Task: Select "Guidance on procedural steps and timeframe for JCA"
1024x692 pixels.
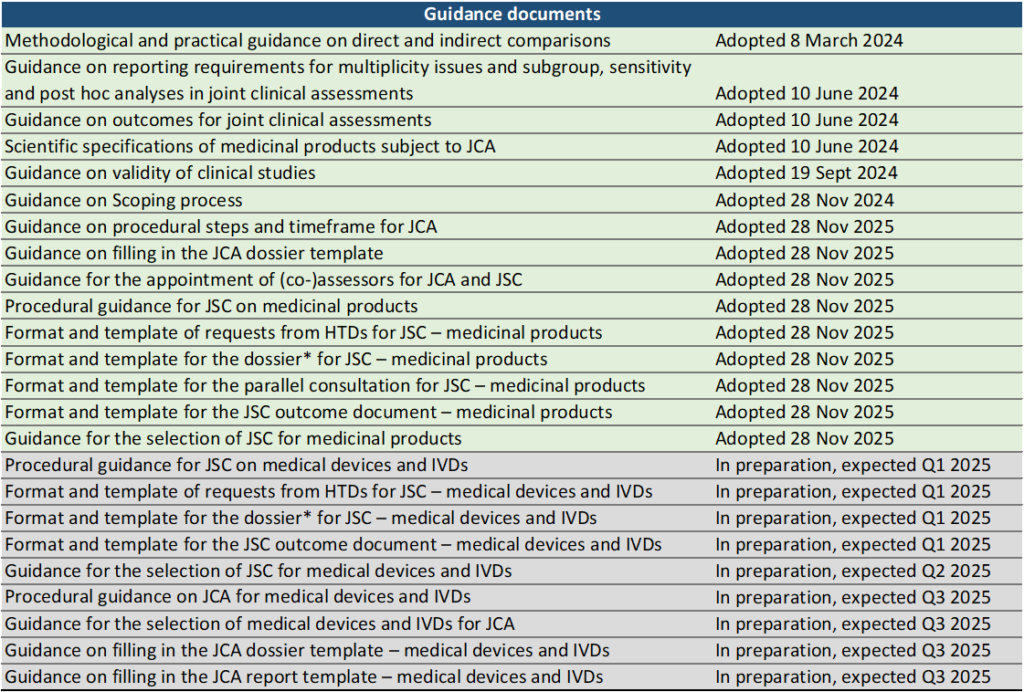Action: [220, 226]
